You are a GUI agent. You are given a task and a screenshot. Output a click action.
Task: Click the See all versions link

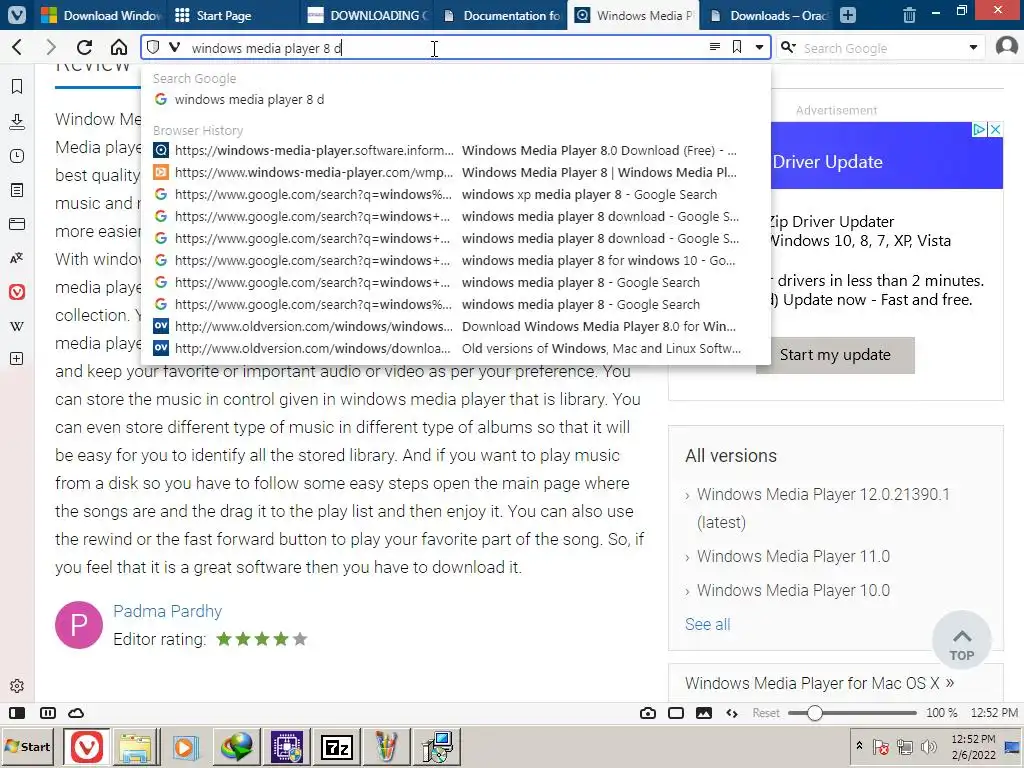[x=707, y=624]
